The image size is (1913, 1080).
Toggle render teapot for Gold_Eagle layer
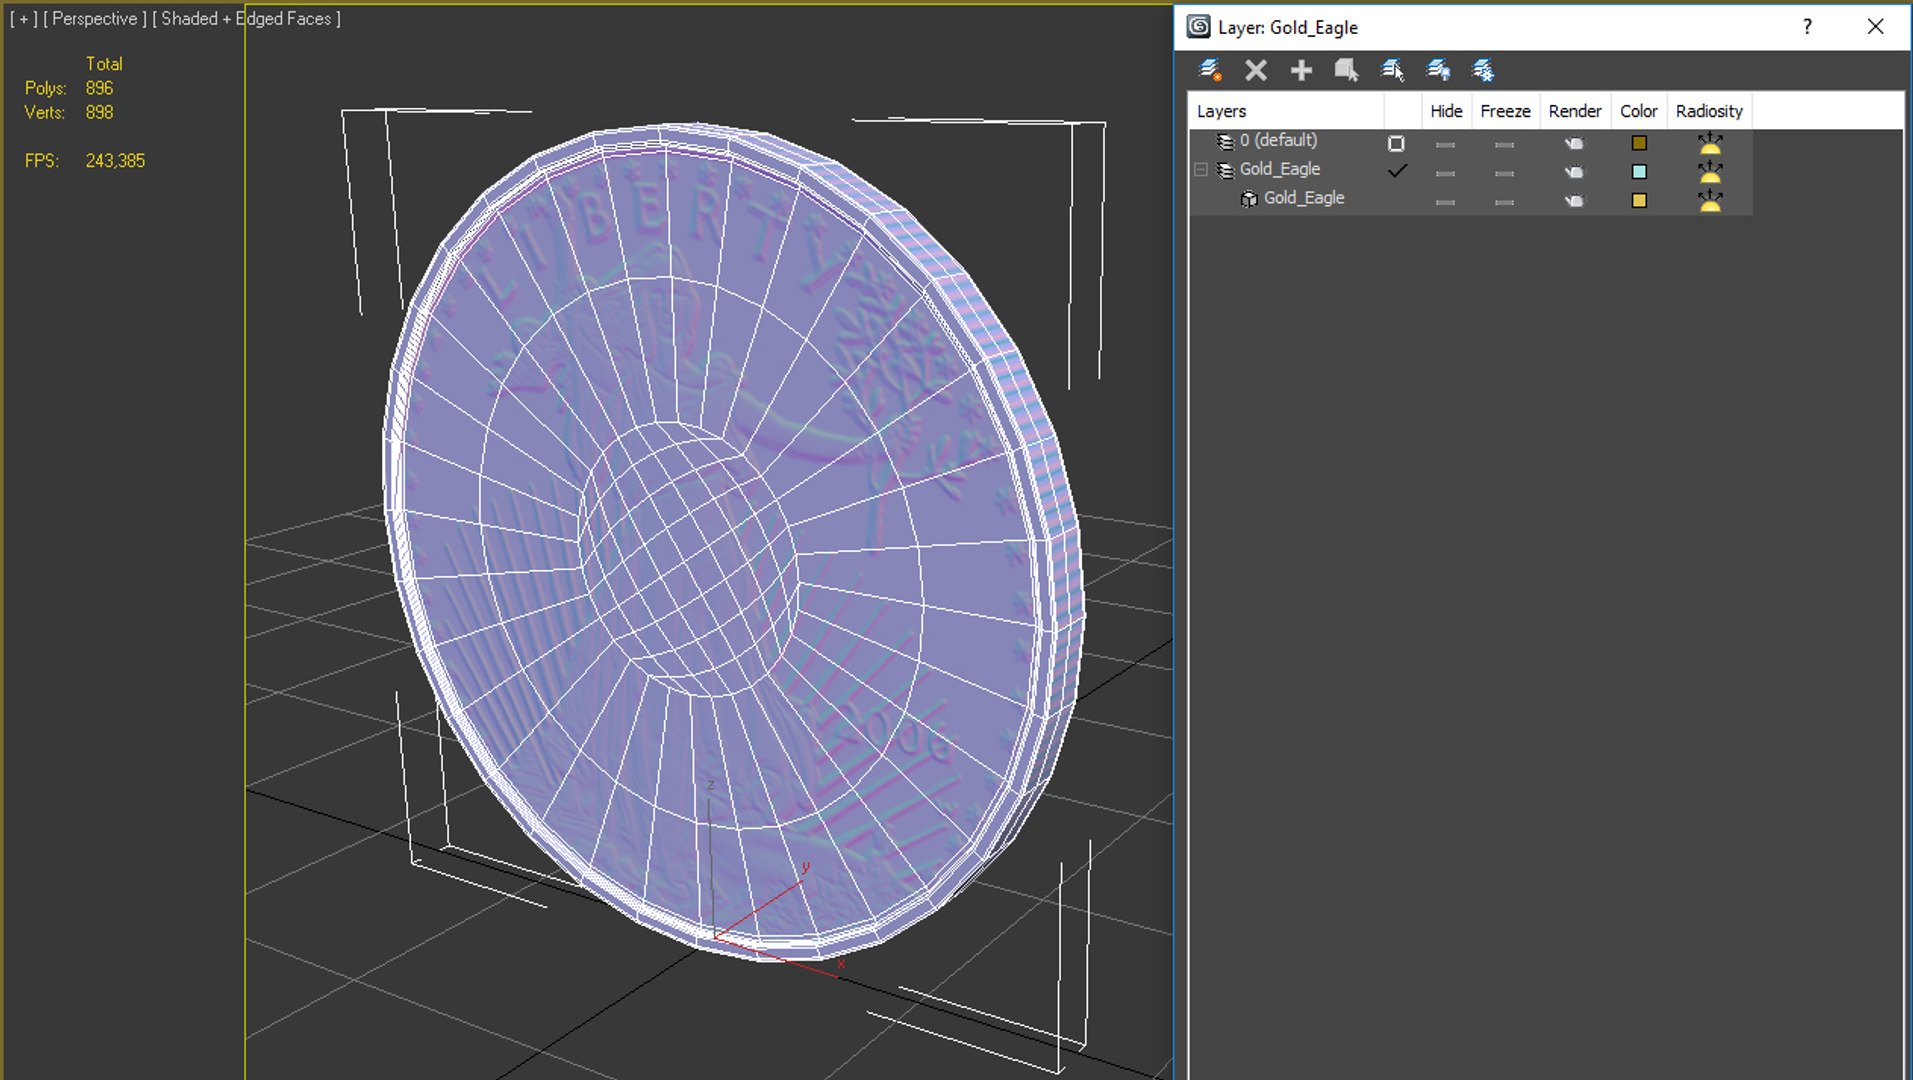point(1574,172)
